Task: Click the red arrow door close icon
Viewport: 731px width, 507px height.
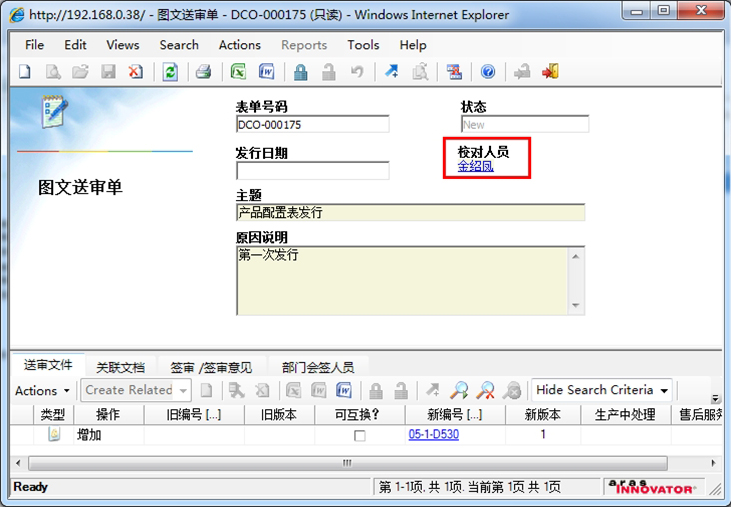Action: click(550, 72)
